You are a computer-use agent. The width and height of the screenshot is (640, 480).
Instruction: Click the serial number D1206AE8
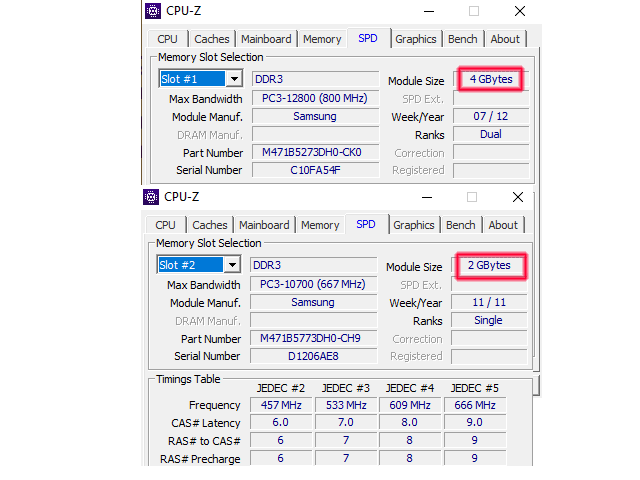pos(313,356)
